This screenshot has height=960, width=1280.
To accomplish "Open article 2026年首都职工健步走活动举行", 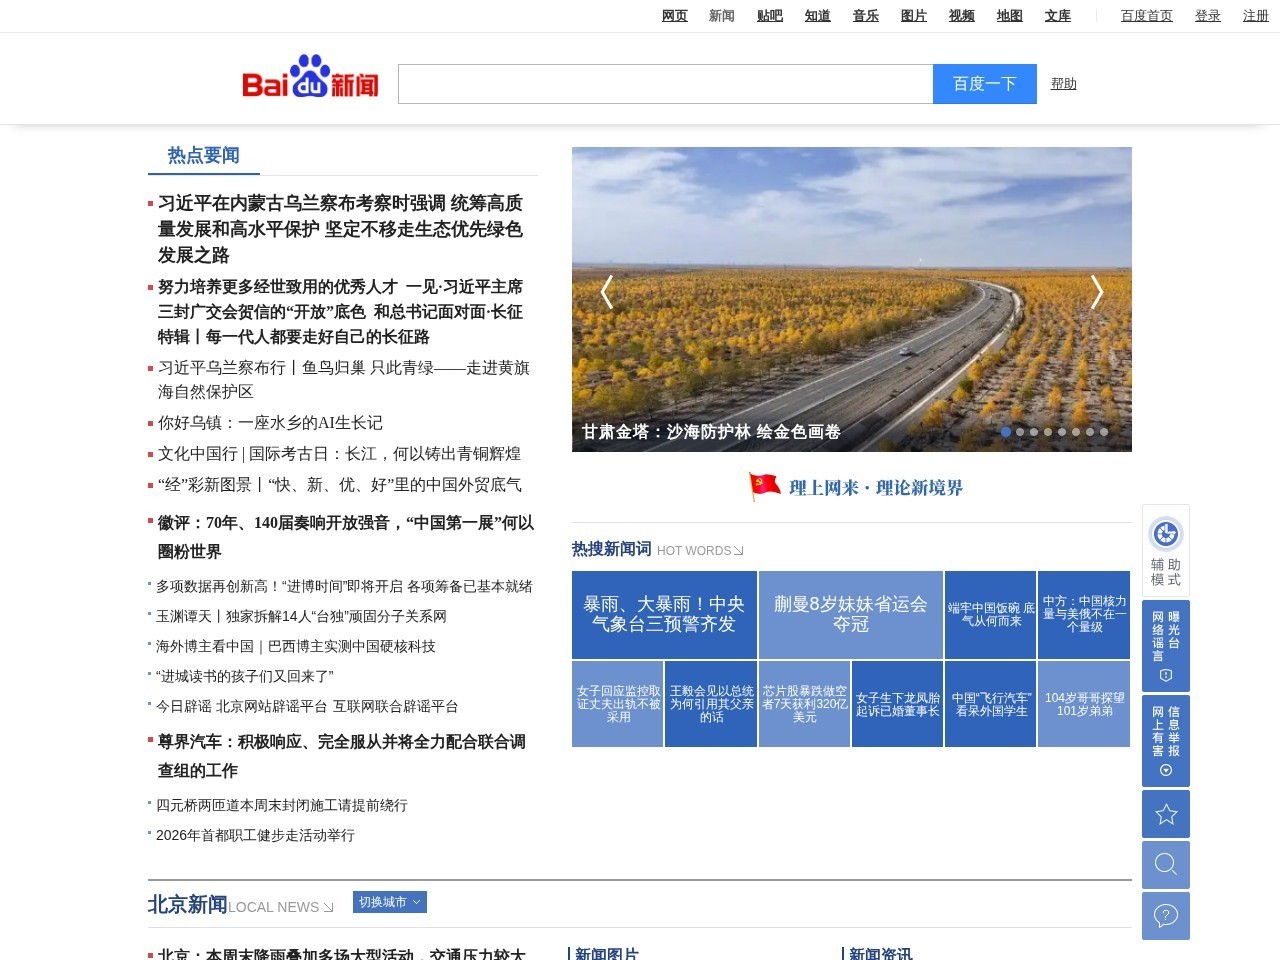I will (x=255, y=835).
